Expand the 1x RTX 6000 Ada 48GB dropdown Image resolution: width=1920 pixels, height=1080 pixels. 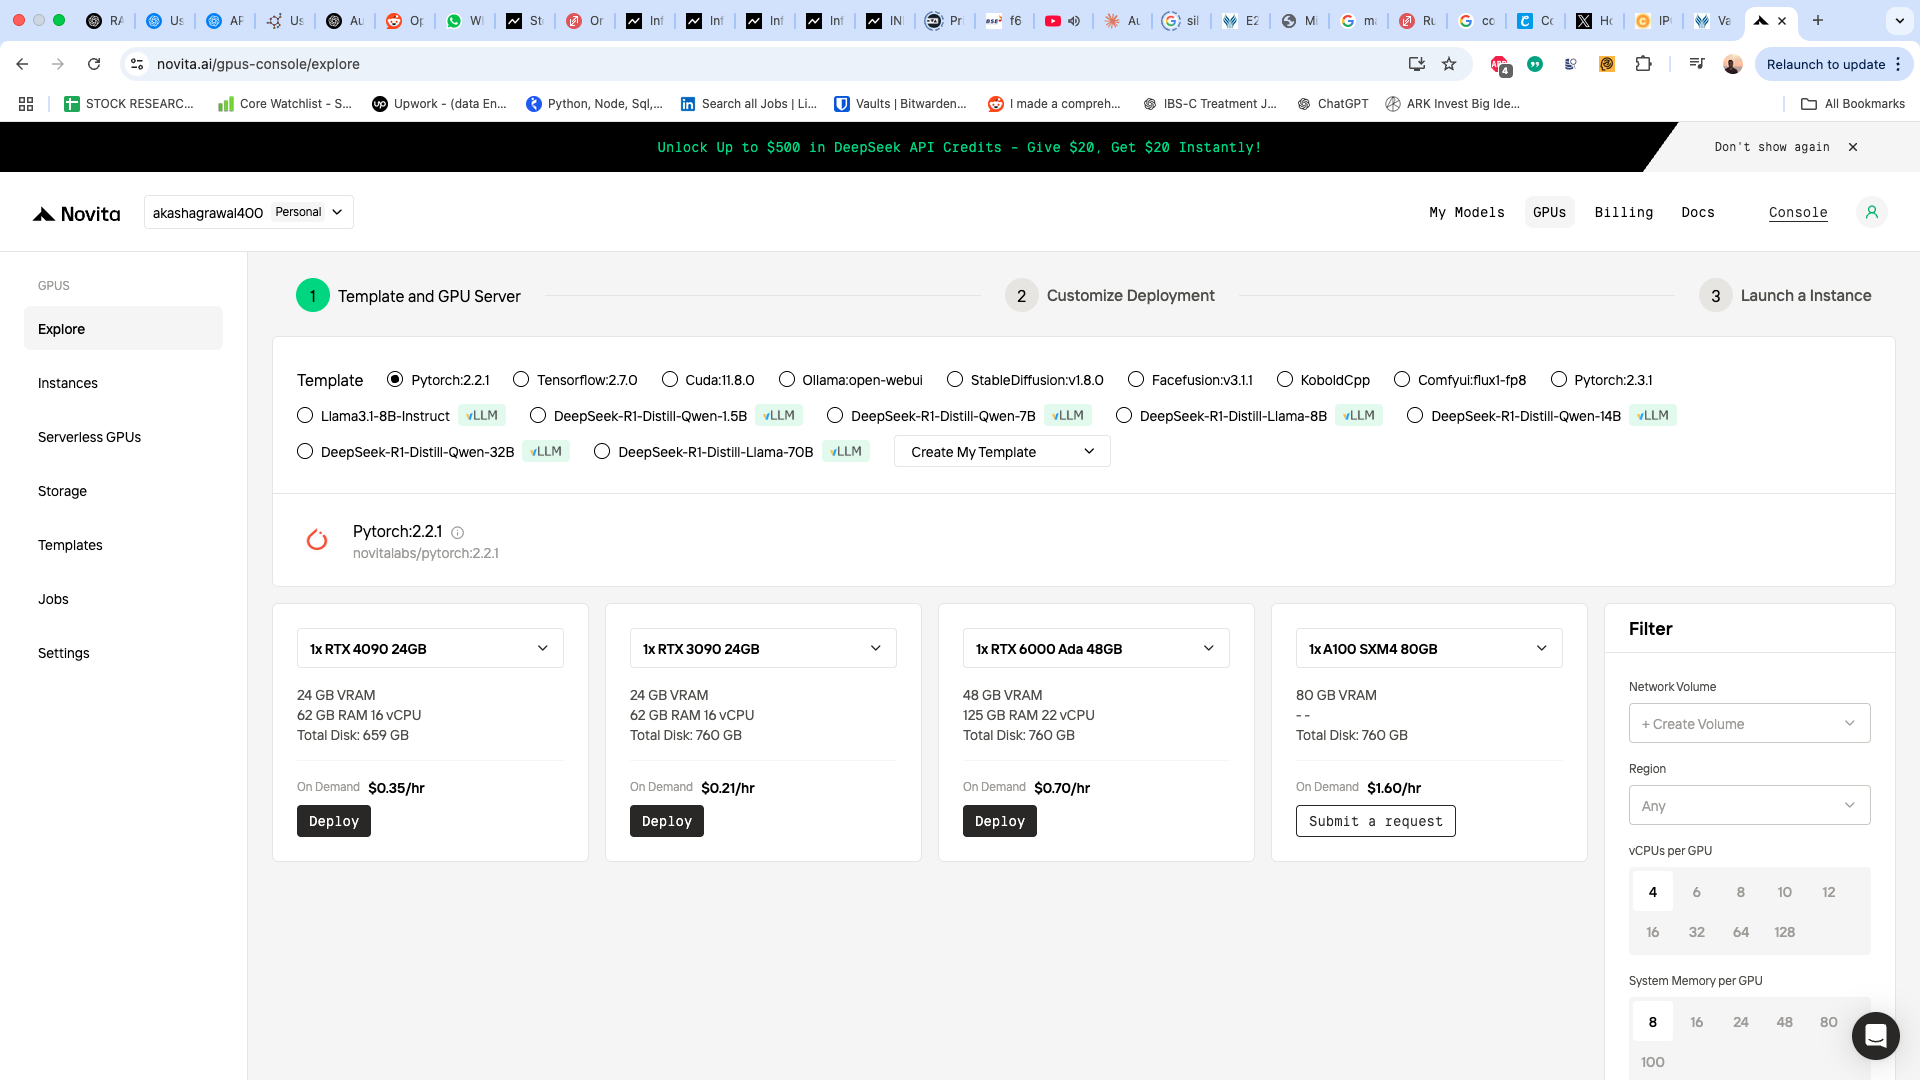1096,648
